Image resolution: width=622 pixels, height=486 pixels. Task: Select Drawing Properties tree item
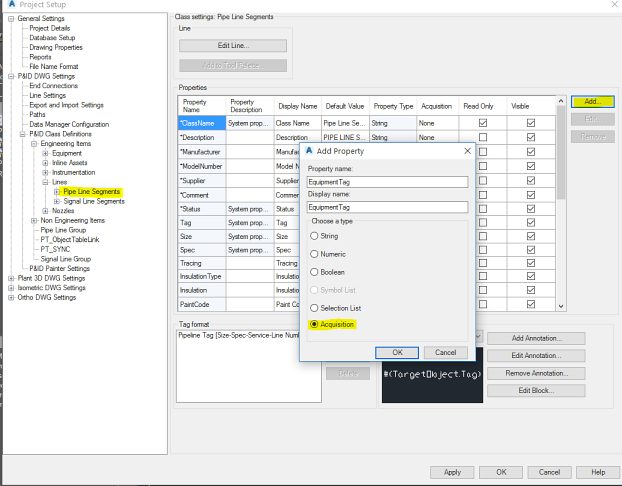56,47
